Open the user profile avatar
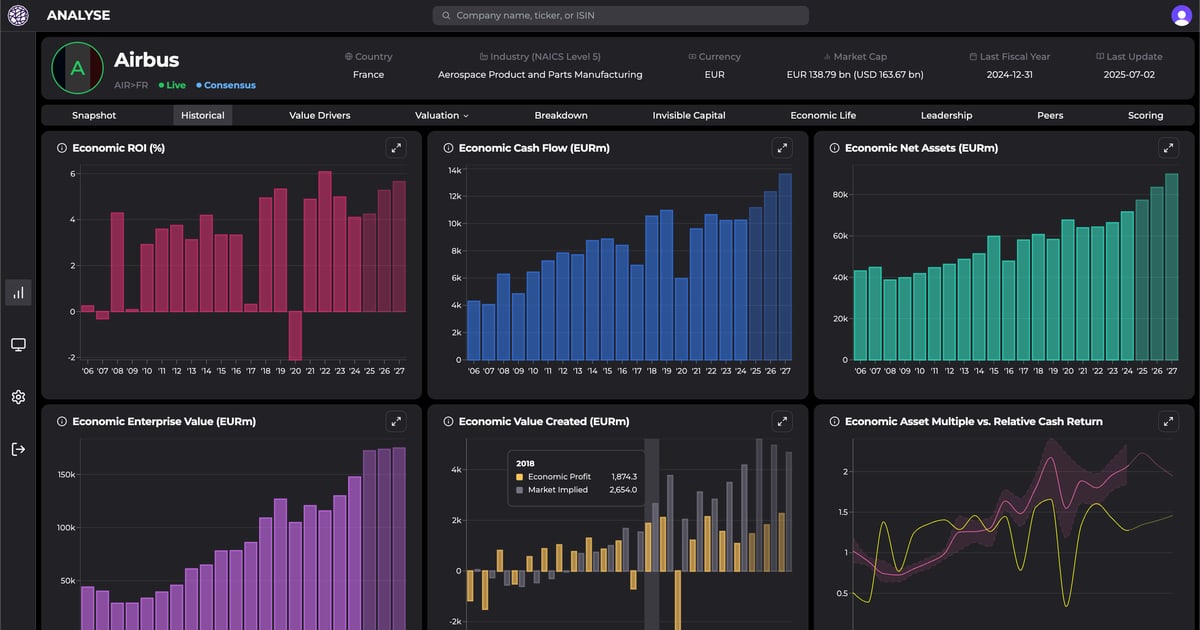Viewport: 1200px width, 630px height. coord(1181,15)
